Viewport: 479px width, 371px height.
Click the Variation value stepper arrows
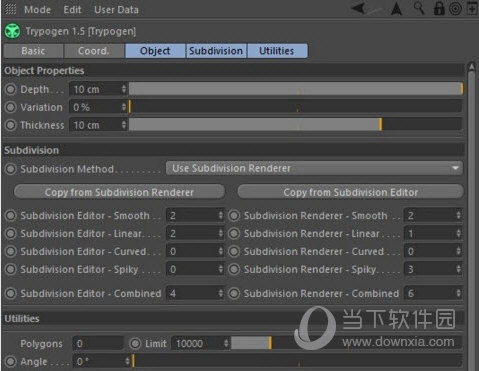[124, 107]
